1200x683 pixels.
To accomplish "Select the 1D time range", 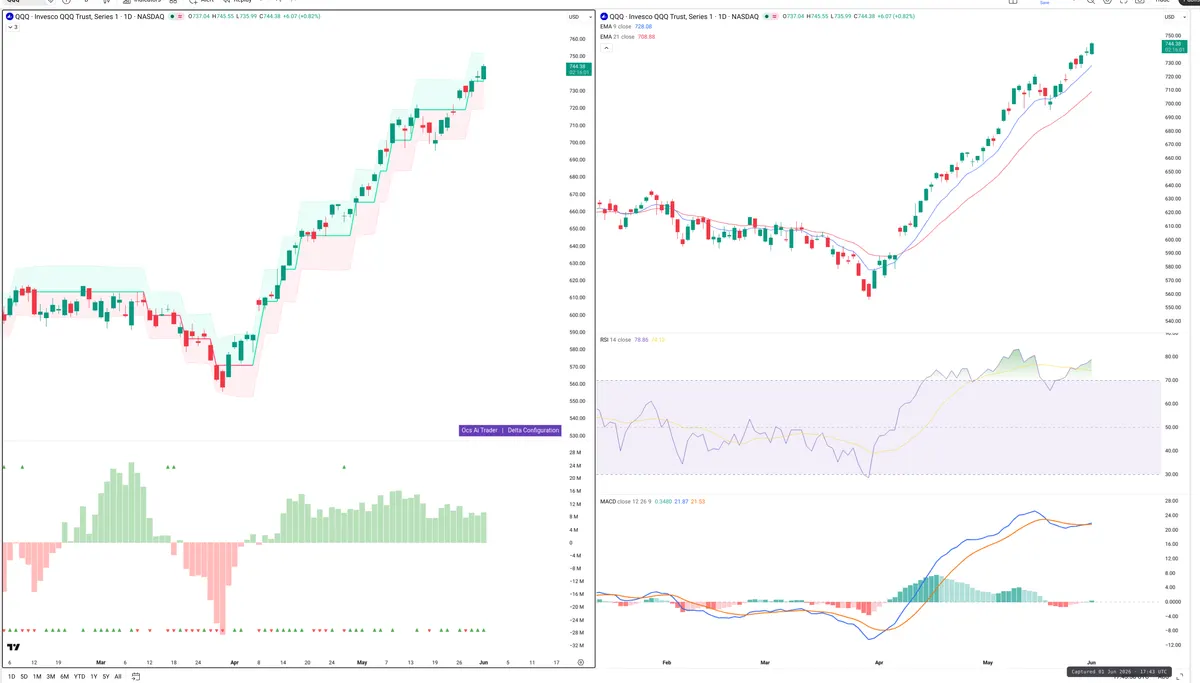I will click(x=12, y=677).
